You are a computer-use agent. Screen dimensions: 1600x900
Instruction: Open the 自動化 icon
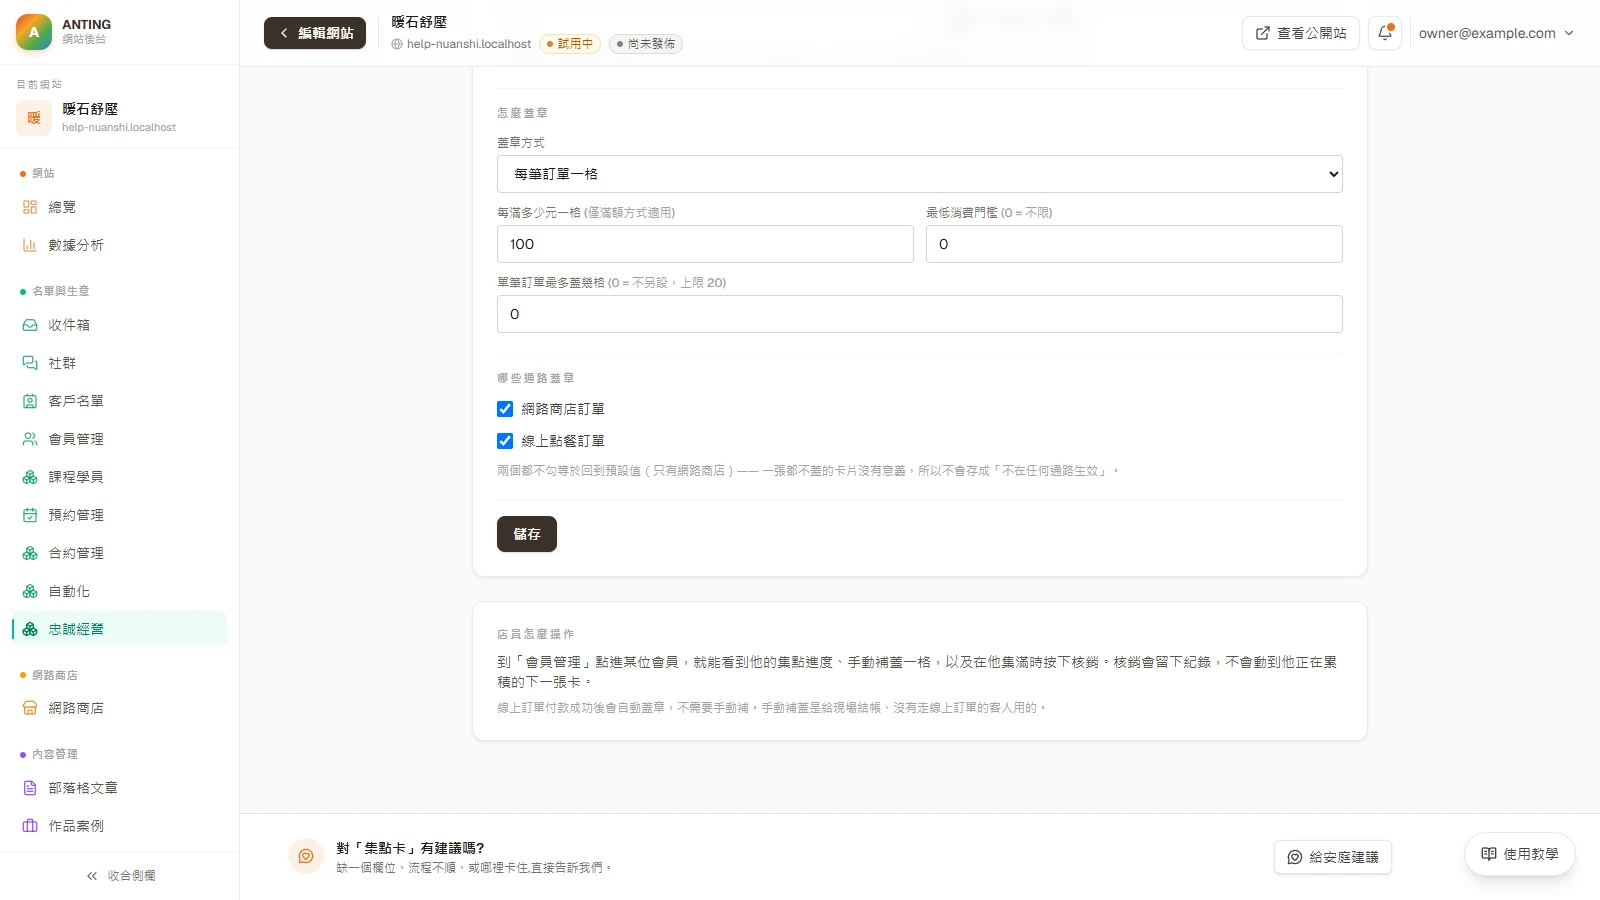pyautogui.click(x=30, y=591)
